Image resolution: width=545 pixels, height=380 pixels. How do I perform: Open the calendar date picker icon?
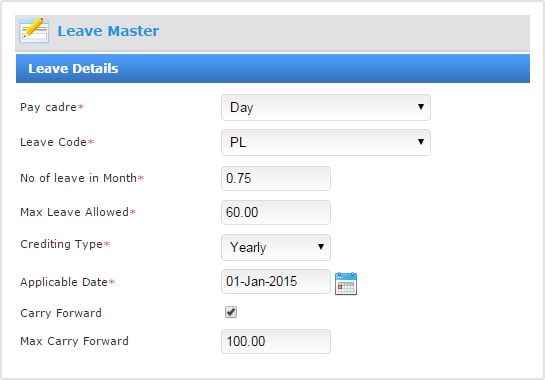(x=346, y=283)
